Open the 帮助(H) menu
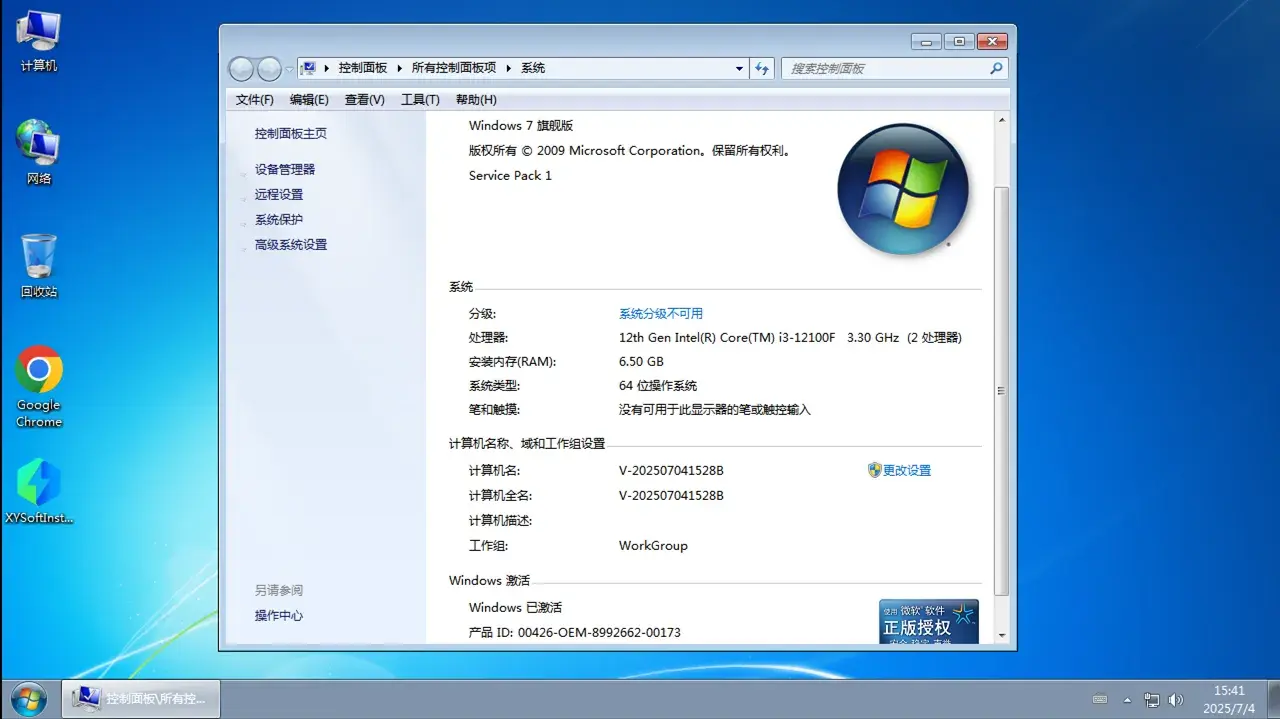 (476, 99)
